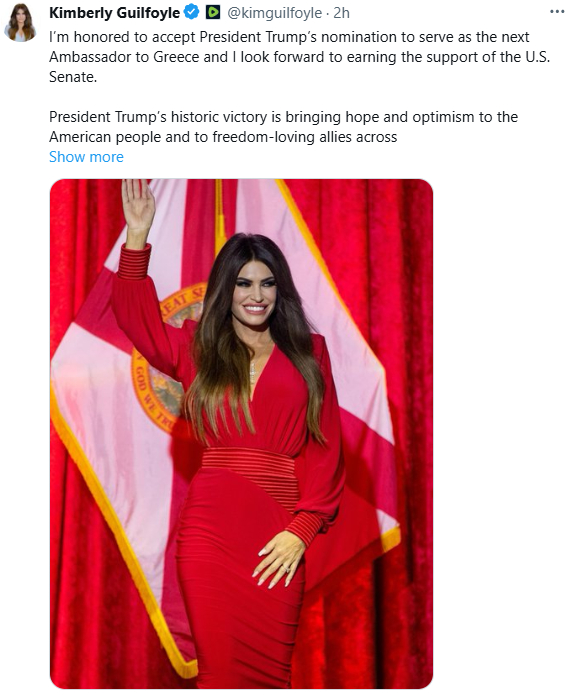Click the 2h timestamp of the post
Image resolution: width=574 pixels, height=695 pixels.
pyautogui.click(x=341, y=13)
